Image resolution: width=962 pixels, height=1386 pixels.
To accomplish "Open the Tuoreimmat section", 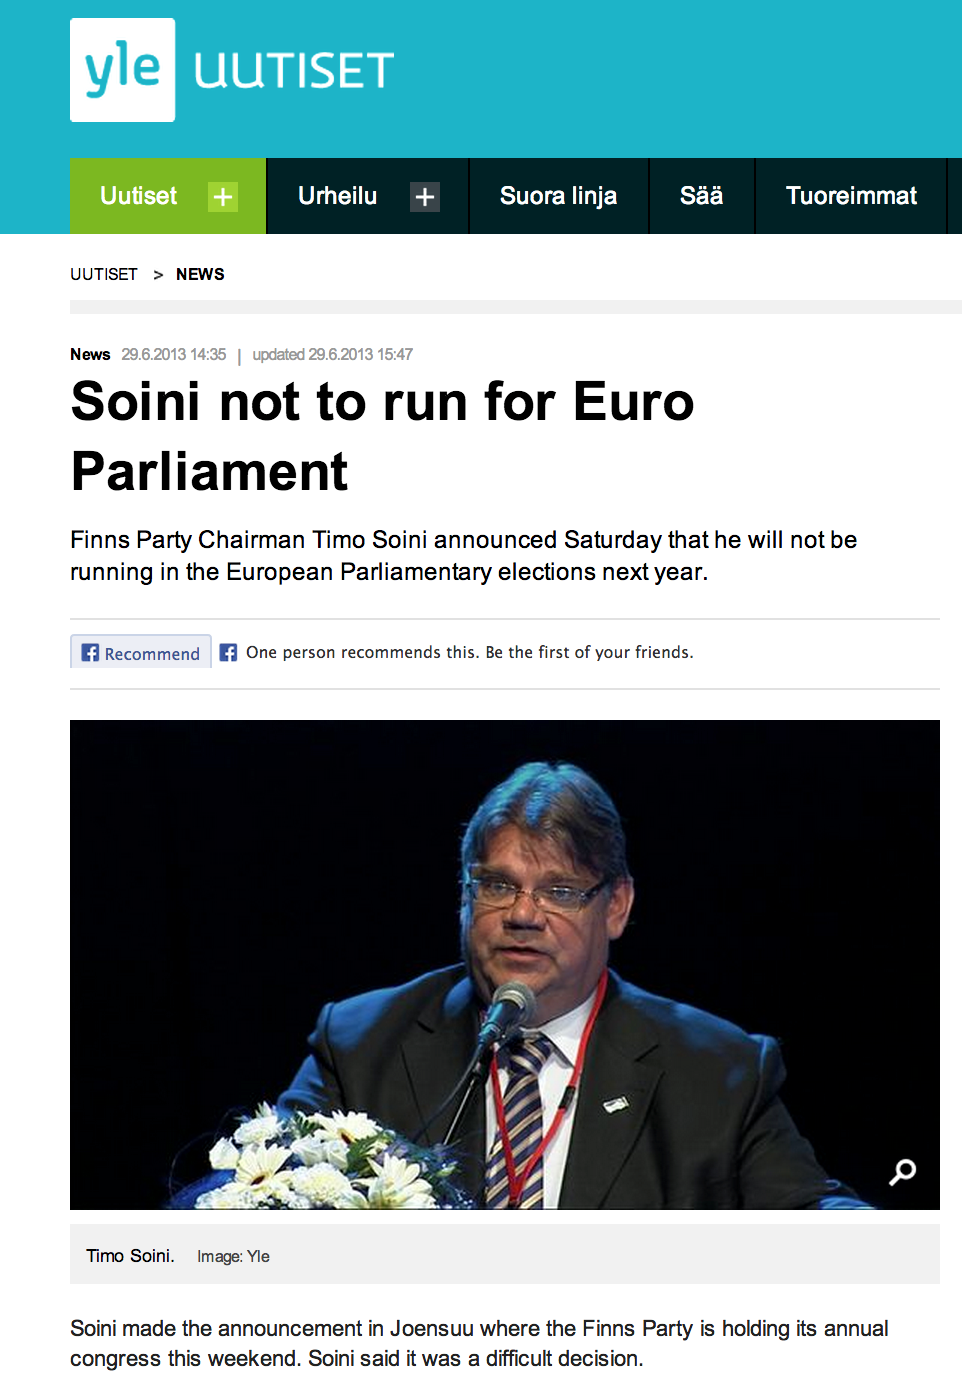I will [x=851, y=196].
